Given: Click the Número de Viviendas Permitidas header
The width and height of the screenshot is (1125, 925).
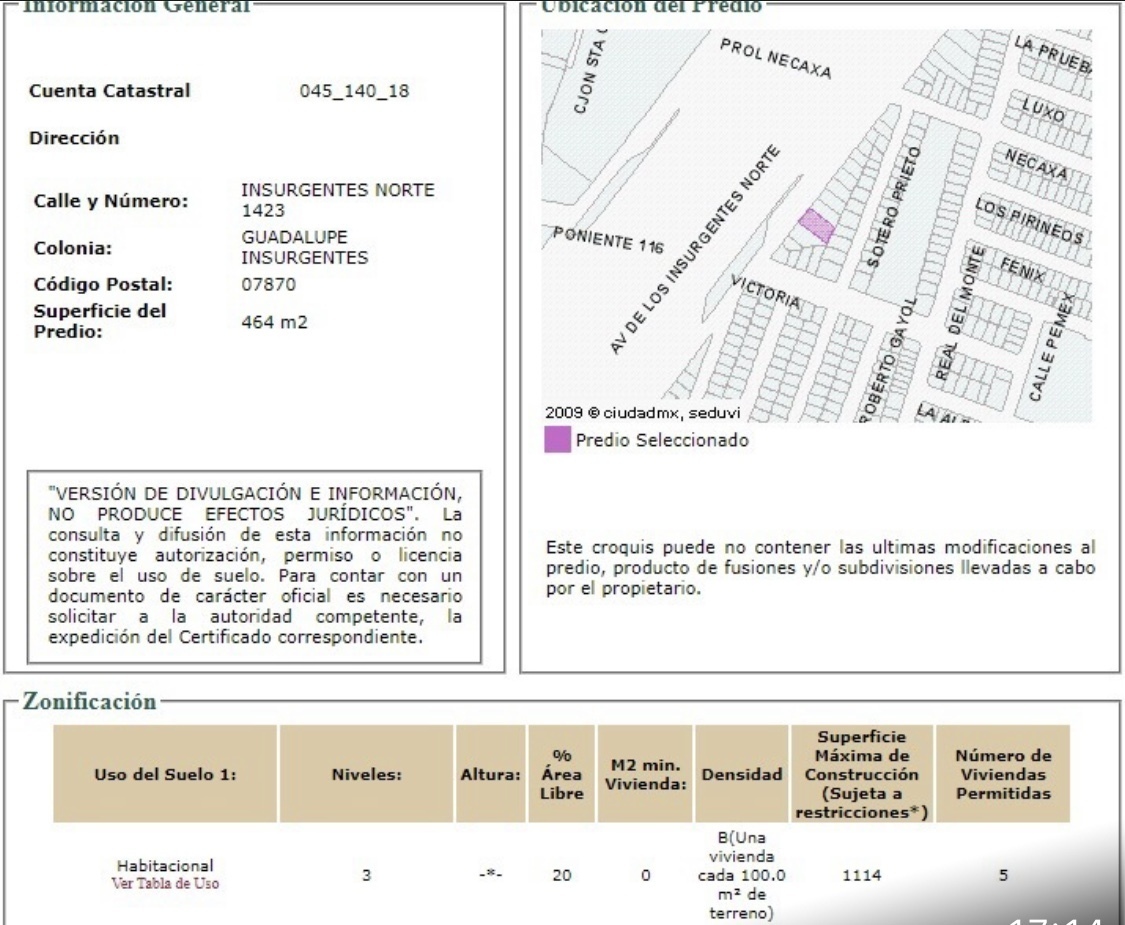Looking at the screenshot, I should (1003, 774).
